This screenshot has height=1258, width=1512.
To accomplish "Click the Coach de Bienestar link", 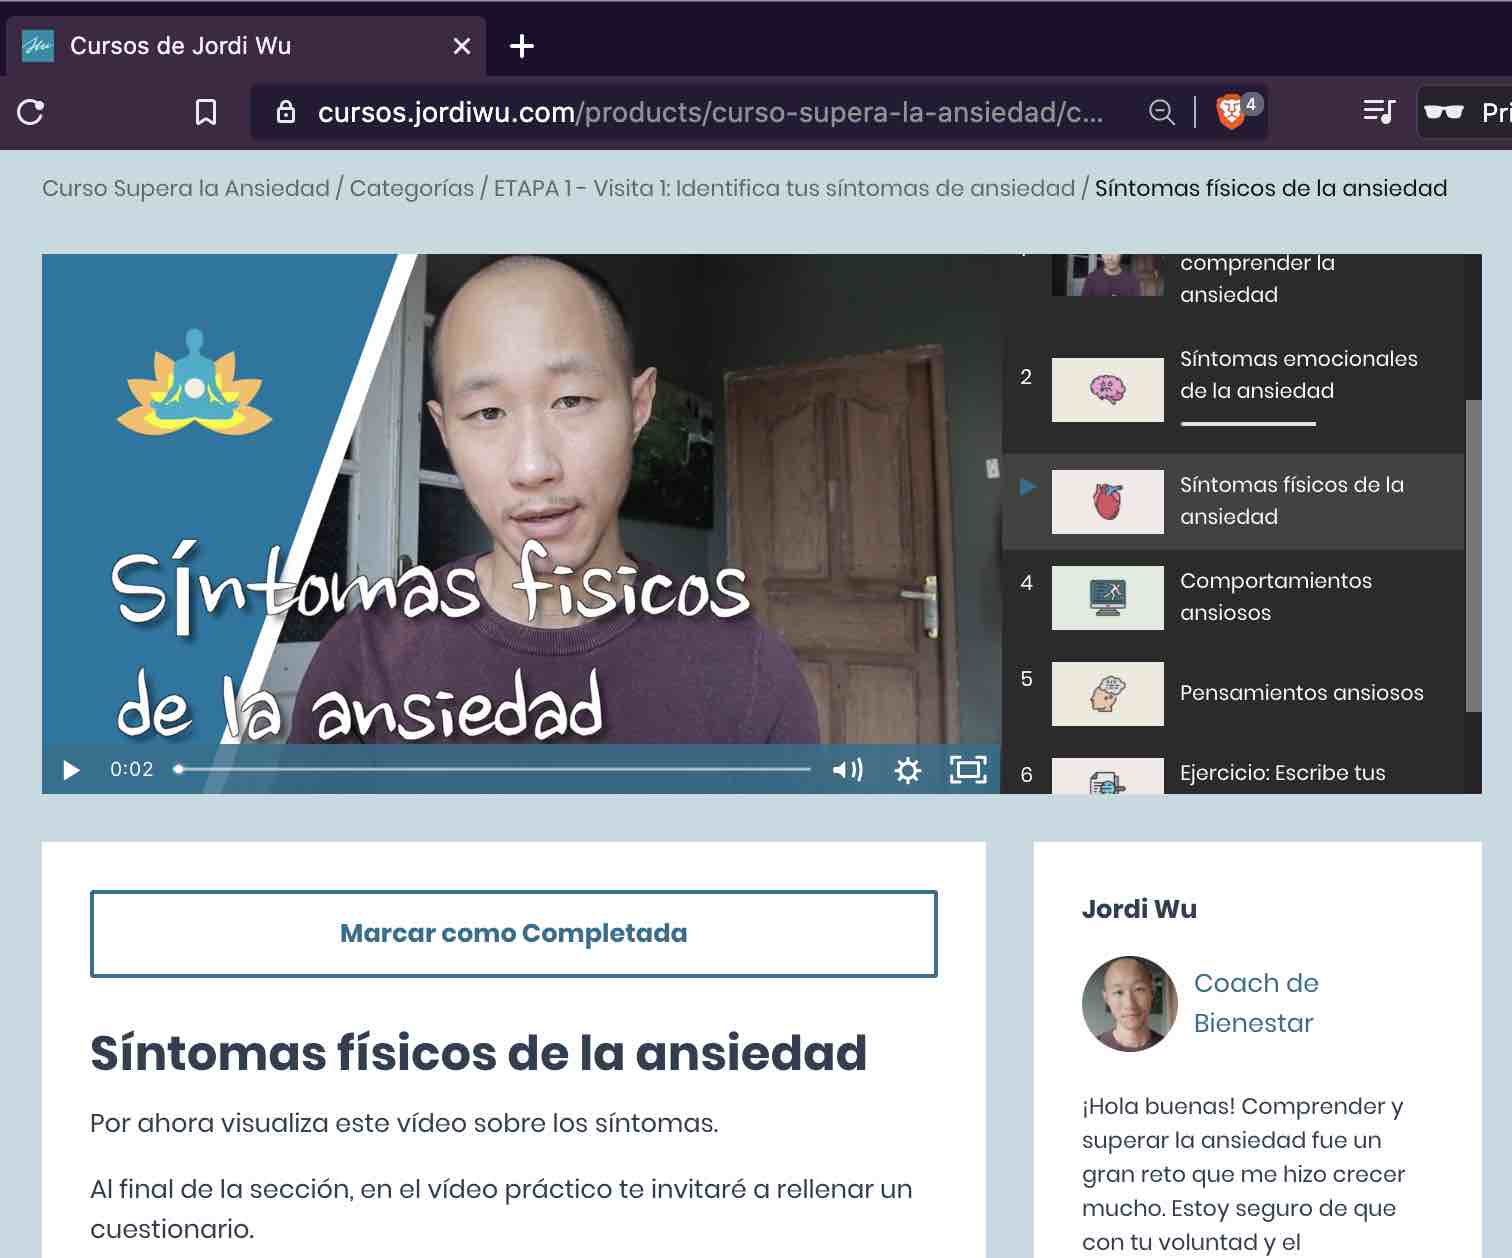I will tap(1256, 1003).
